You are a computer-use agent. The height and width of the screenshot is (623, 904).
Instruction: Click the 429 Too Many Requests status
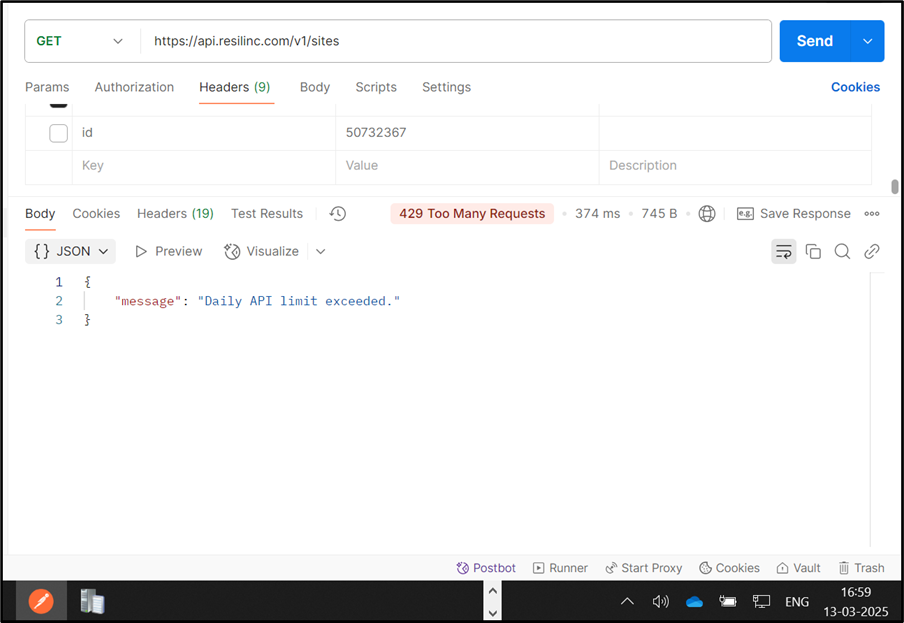click(x=472, y=214)
